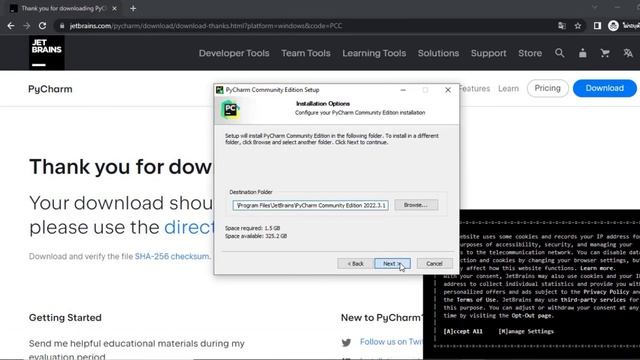This screenshot has height=360, width=640.
Task: Go Back in the setup wizard
Action: [355, 264]
